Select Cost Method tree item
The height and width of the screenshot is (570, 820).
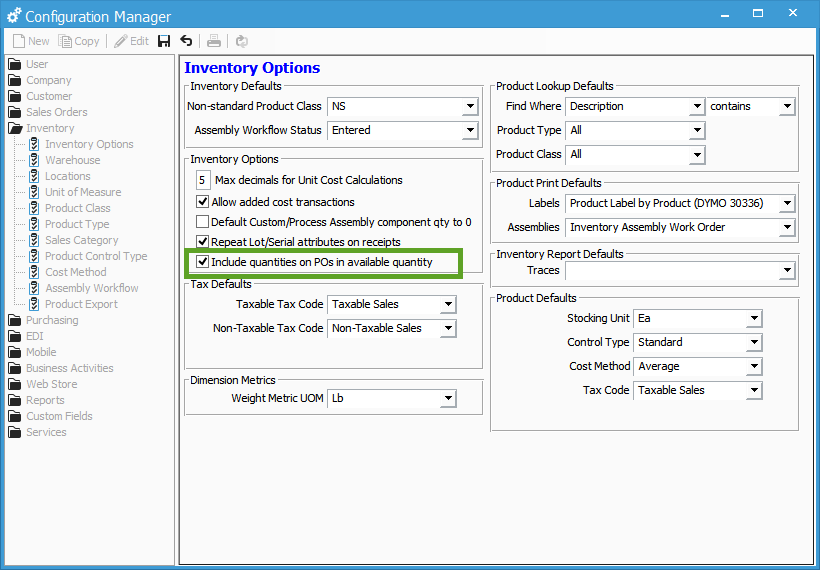point(68,272)
